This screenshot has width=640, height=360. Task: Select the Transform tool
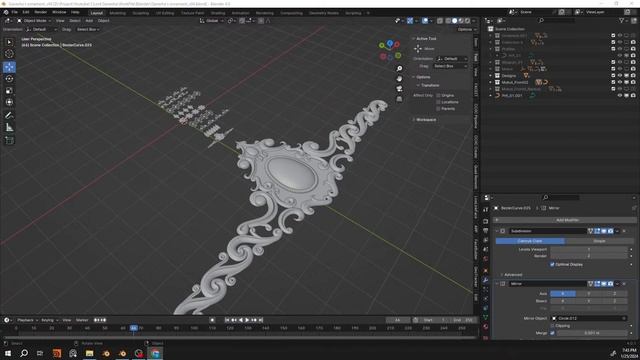point(9,102)
